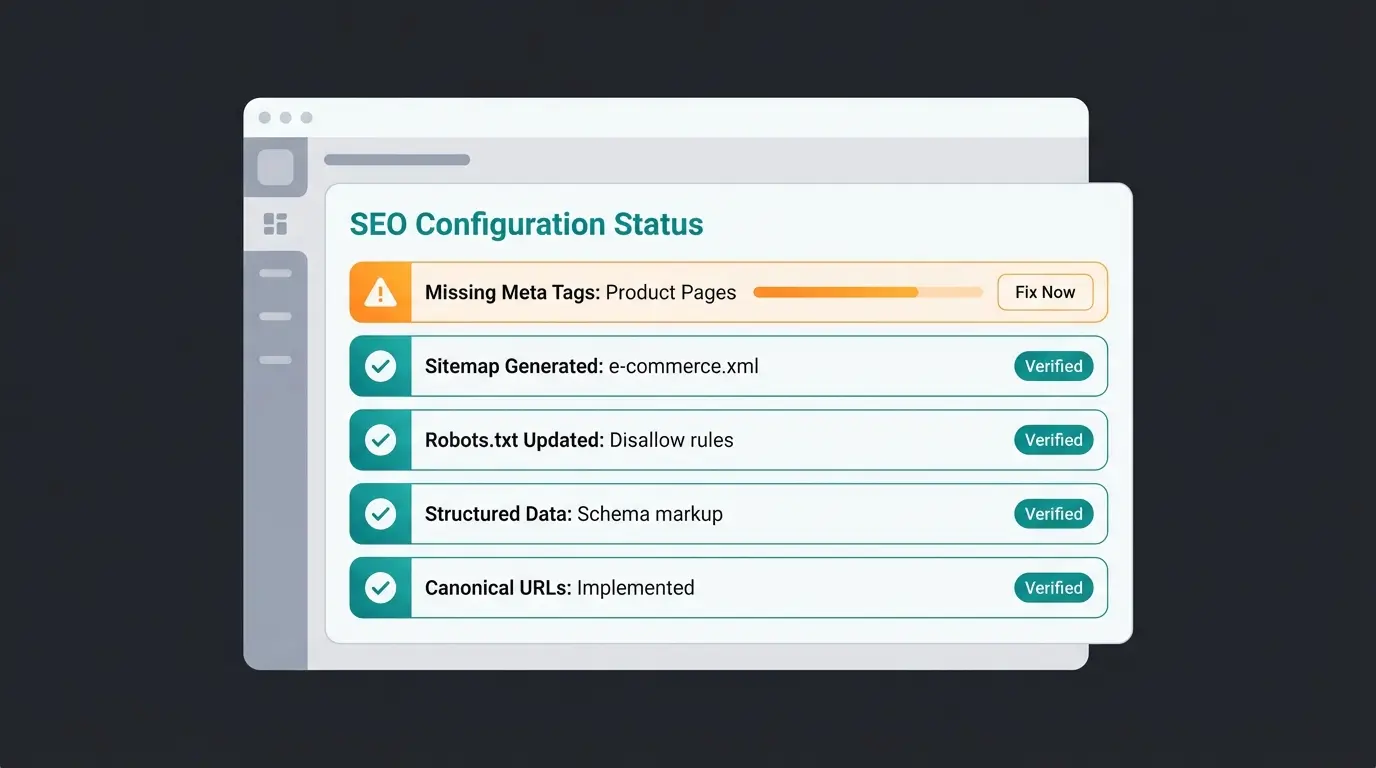The width and height of the screenshot is (1376, 768).
Task: Click the Fix Now button
Action: pos(1044,292)
